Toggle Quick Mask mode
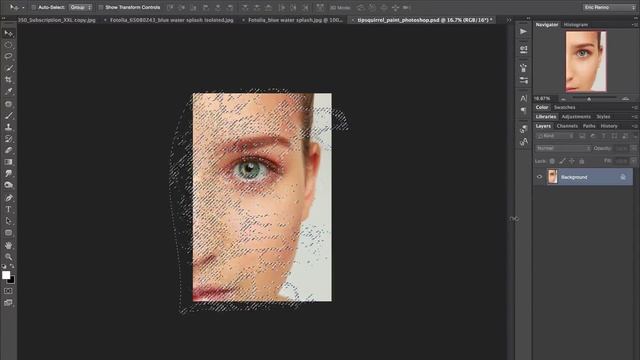 coord(8,291)
